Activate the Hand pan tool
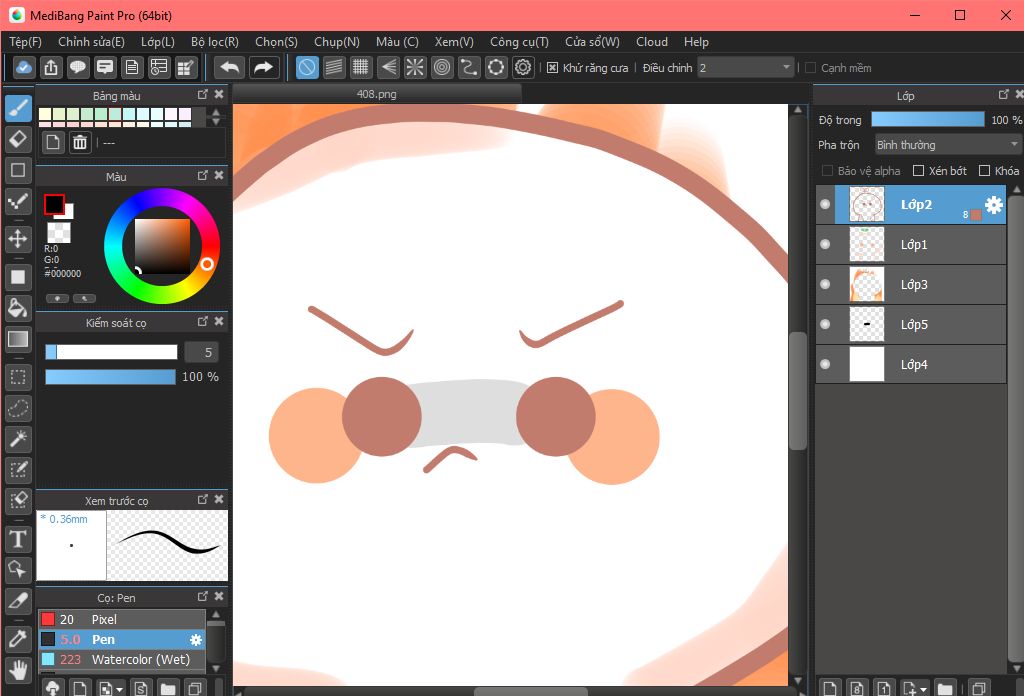This screenshot has height=696, width=1024. [18, 670]
